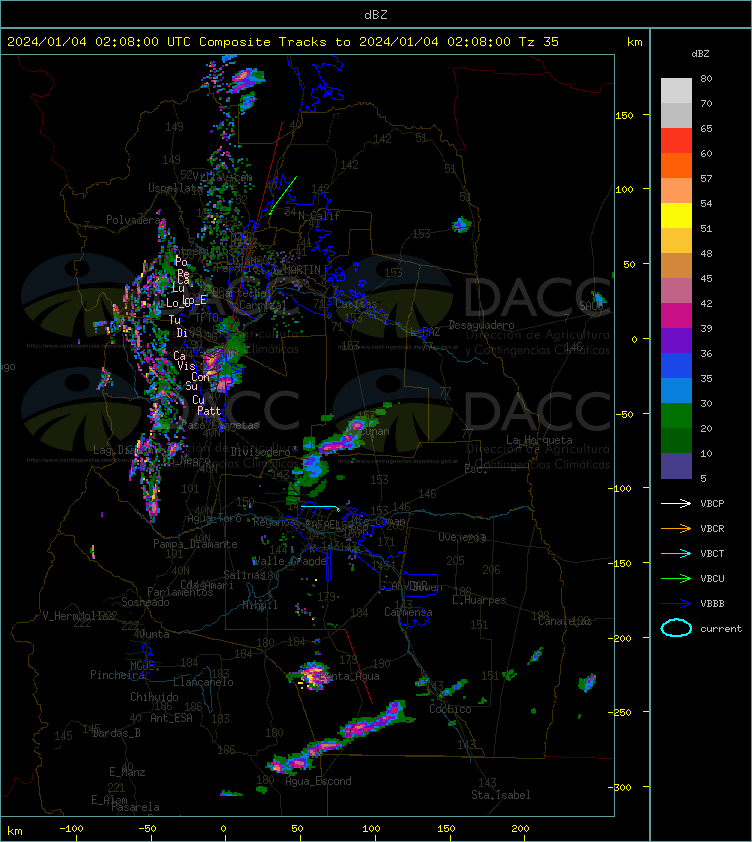This screenshot has height=842, width=752.
Task: Click the '-300' tick on the vertical axis
Action: [x=622, y=787]
